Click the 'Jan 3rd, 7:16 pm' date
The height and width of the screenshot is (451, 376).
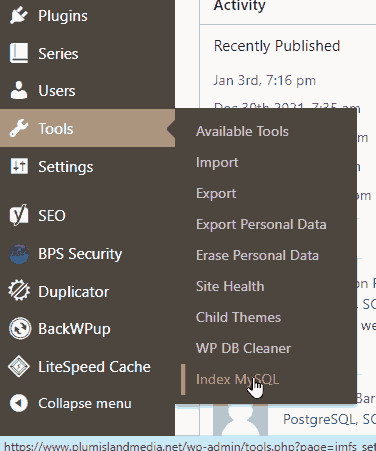(x=265, y=80)
